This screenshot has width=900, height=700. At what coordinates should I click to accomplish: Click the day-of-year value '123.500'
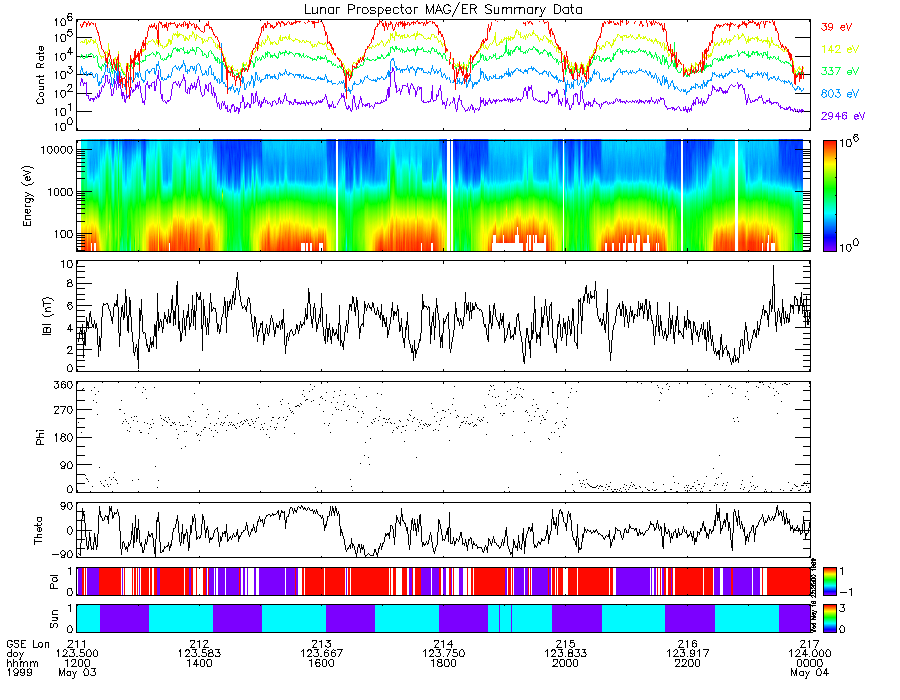tap(77, 654)
